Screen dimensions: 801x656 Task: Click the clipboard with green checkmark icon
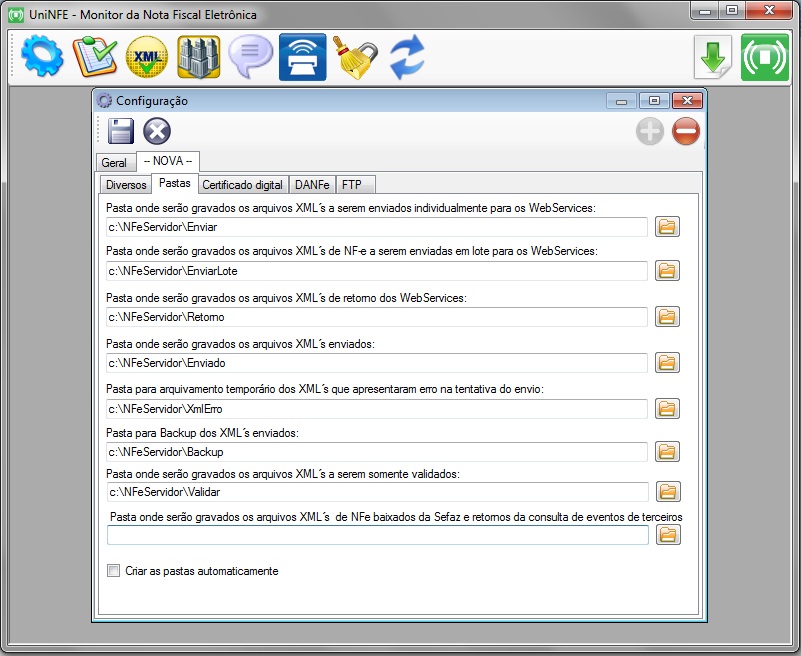[x=95, y=57]
